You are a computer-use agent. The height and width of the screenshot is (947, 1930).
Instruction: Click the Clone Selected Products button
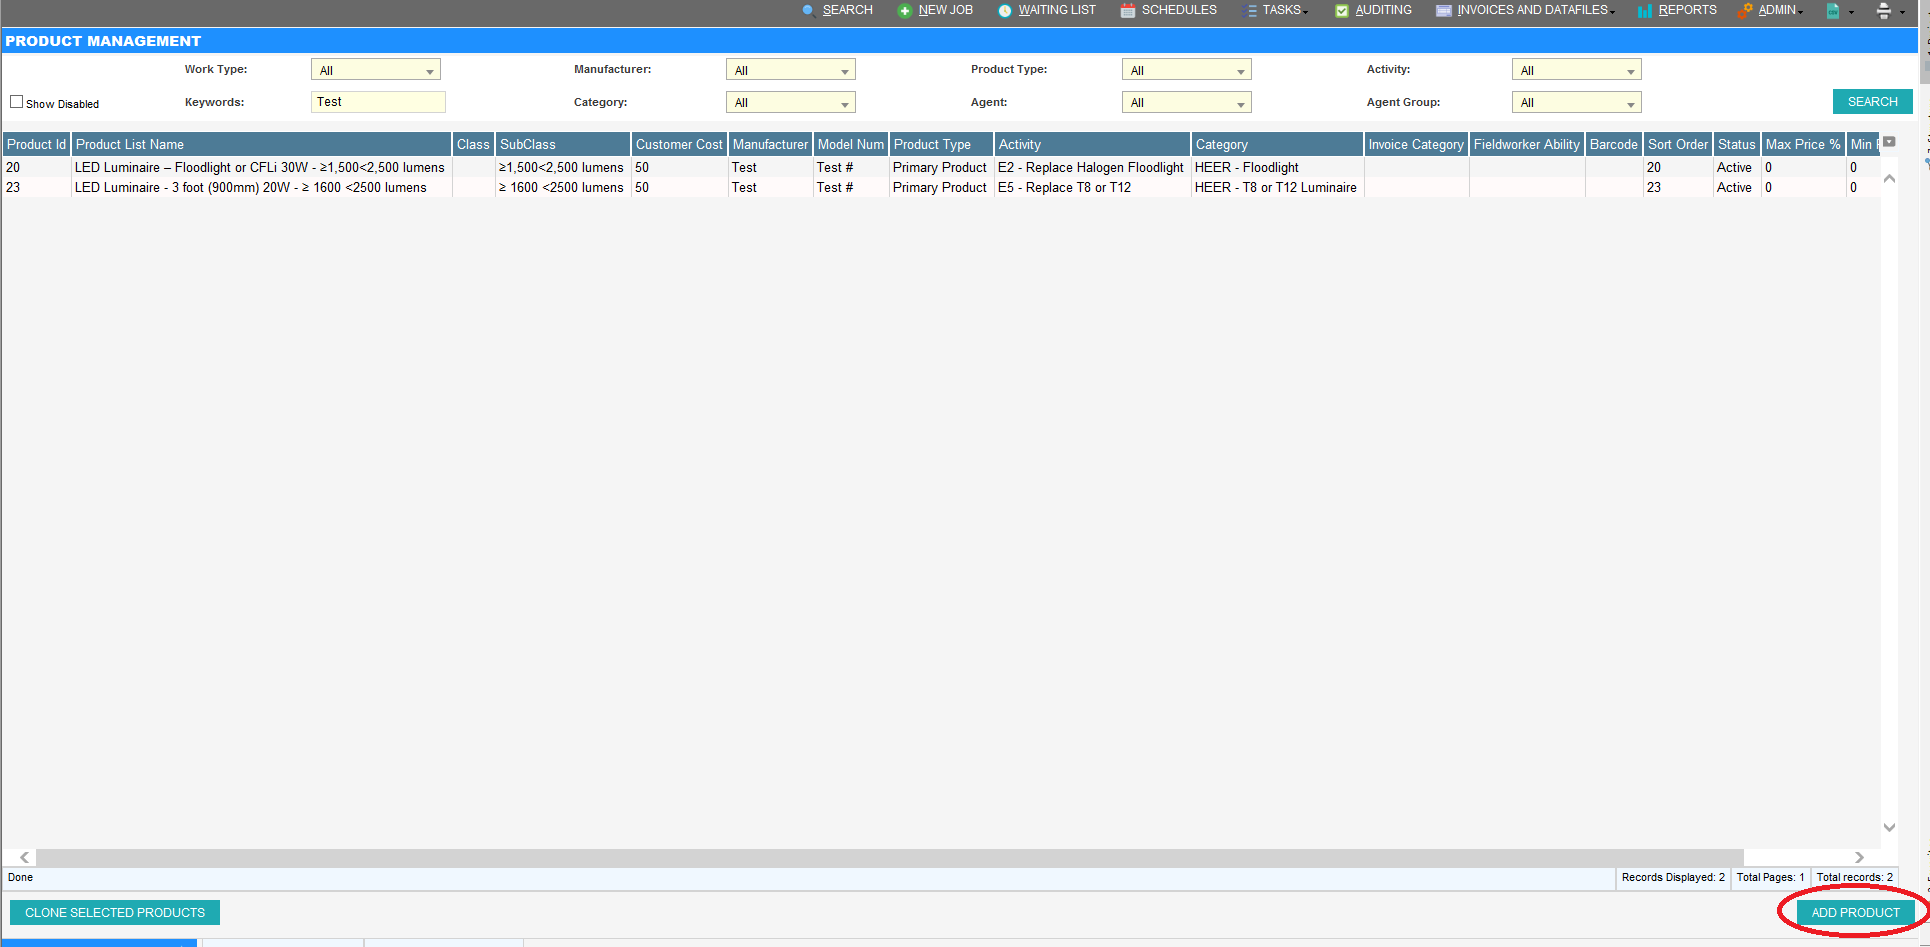[115, 913]
